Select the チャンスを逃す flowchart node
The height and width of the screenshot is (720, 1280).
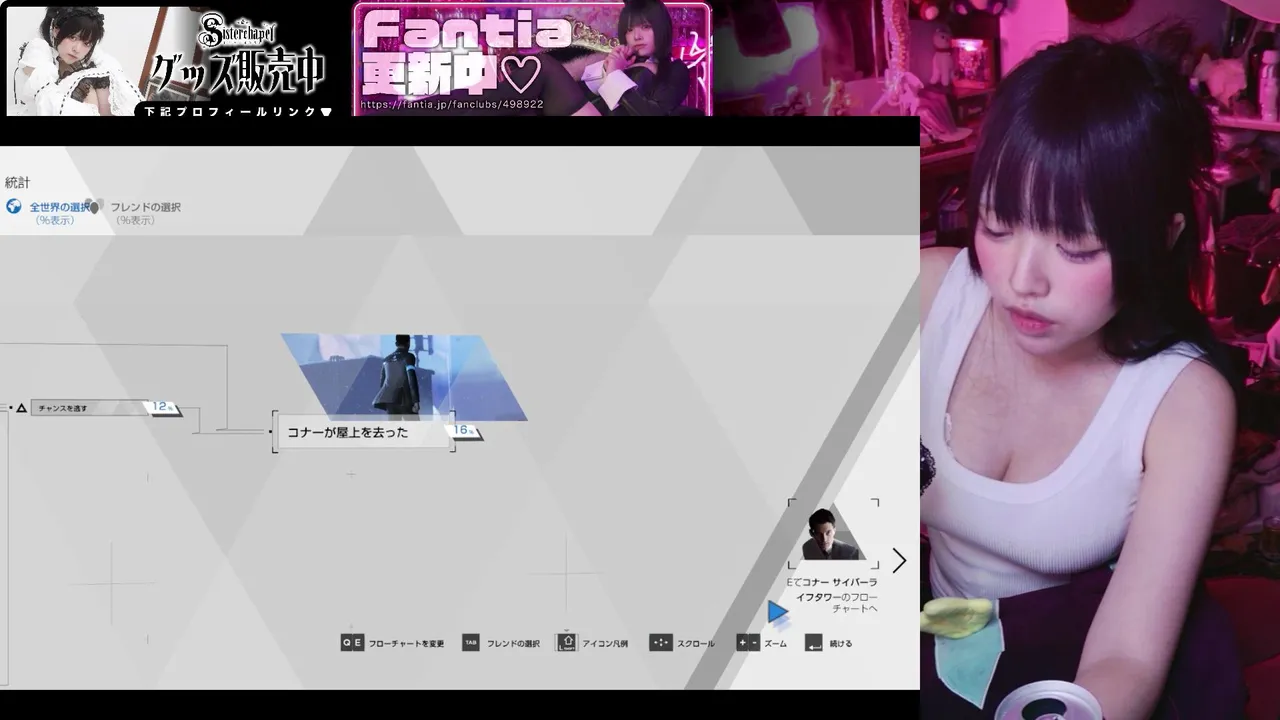90,408
